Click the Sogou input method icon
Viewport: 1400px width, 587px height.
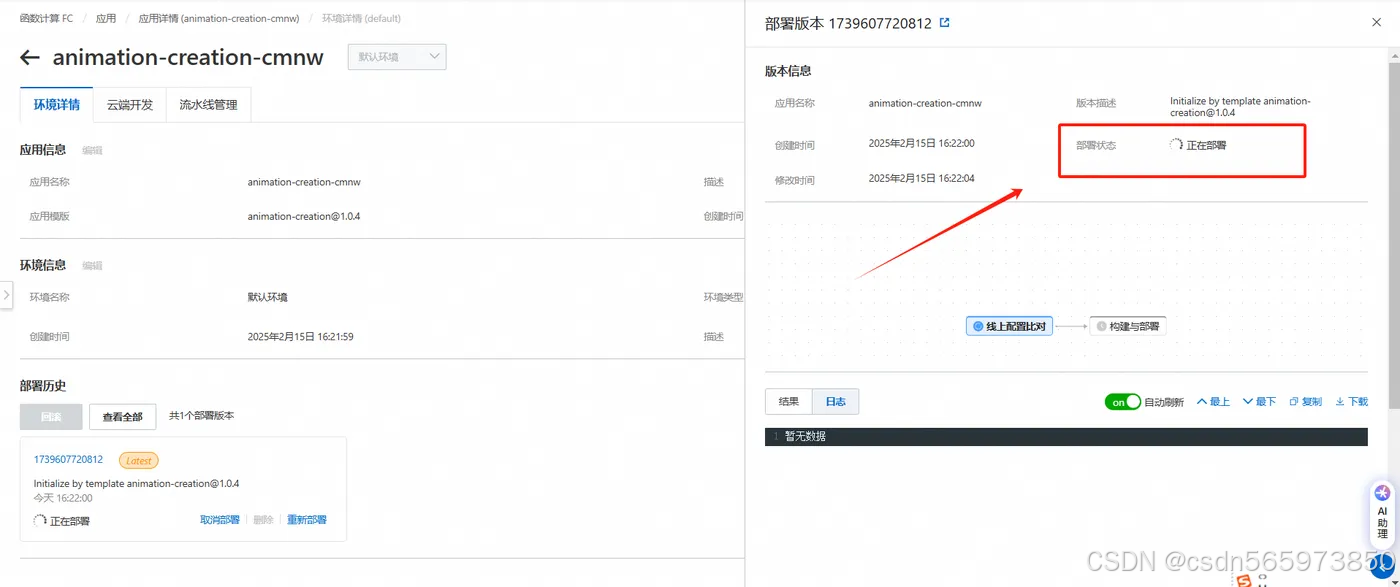tap(1243, 579)
